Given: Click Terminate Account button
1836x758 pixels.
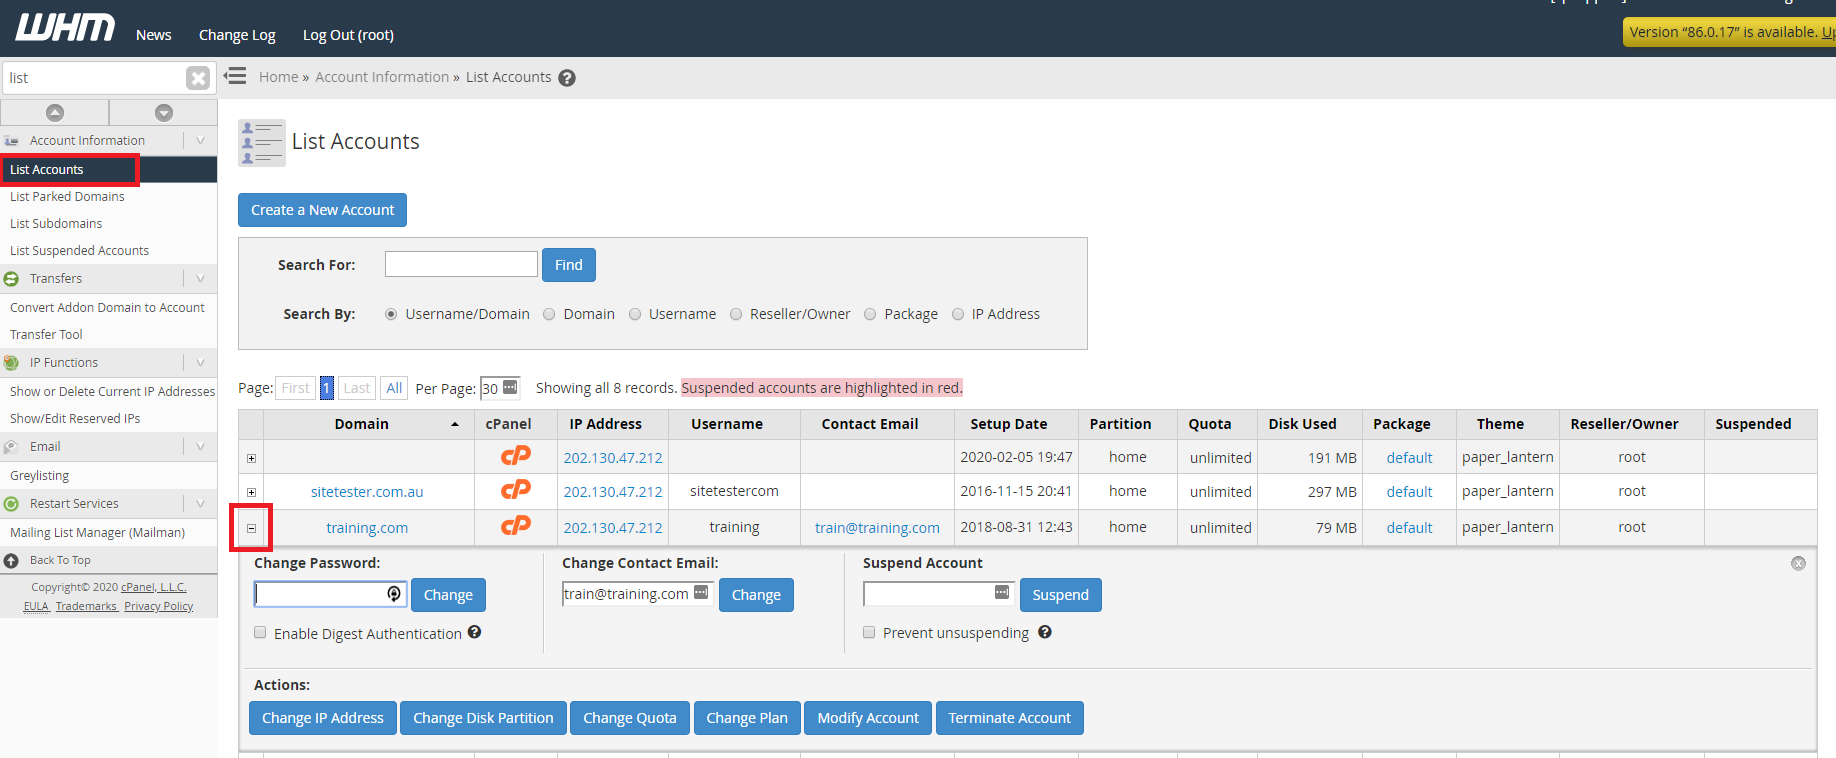Looking at the screenshot, I should pos(1009,718).
